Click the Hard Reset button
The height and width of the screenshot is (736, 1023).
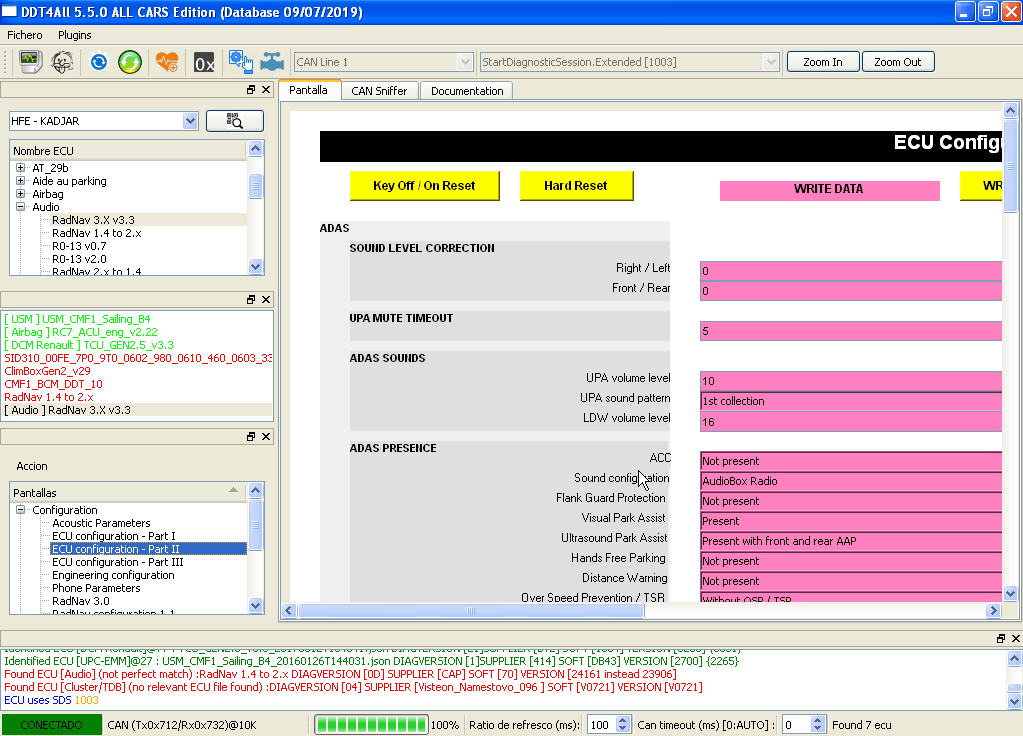(576, 186)
